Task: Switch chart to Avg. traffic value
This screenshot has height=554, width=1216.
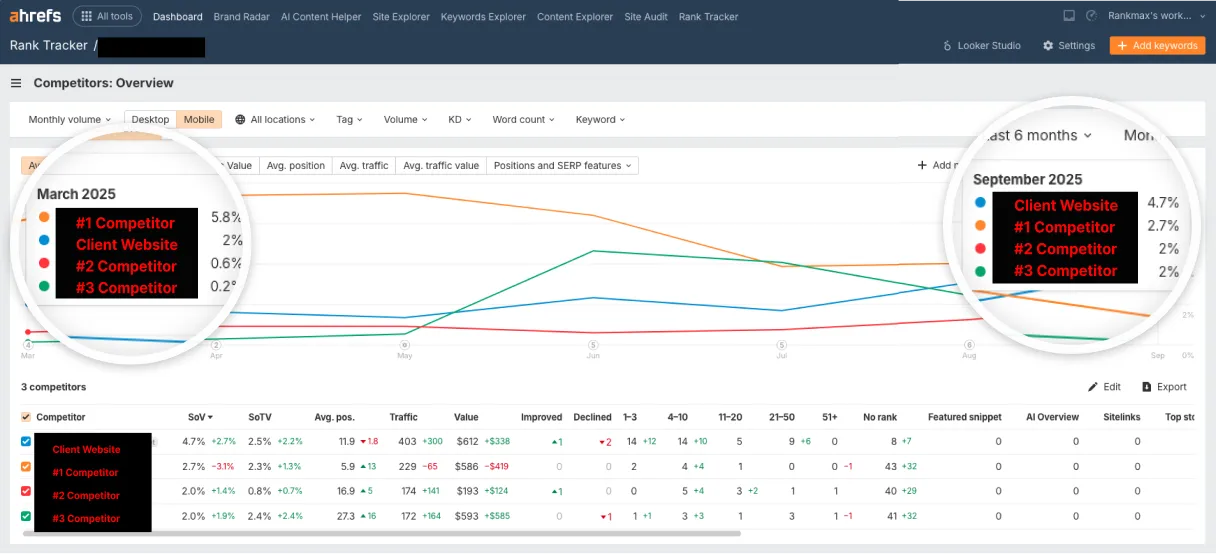Action: tap(440, 166)
